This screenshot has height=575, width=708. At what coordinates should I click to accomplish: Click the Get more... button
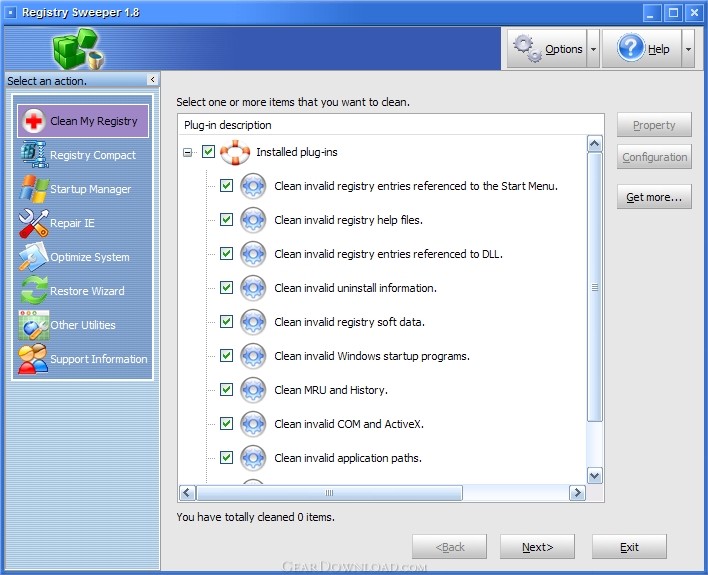[x=654, y=197]
